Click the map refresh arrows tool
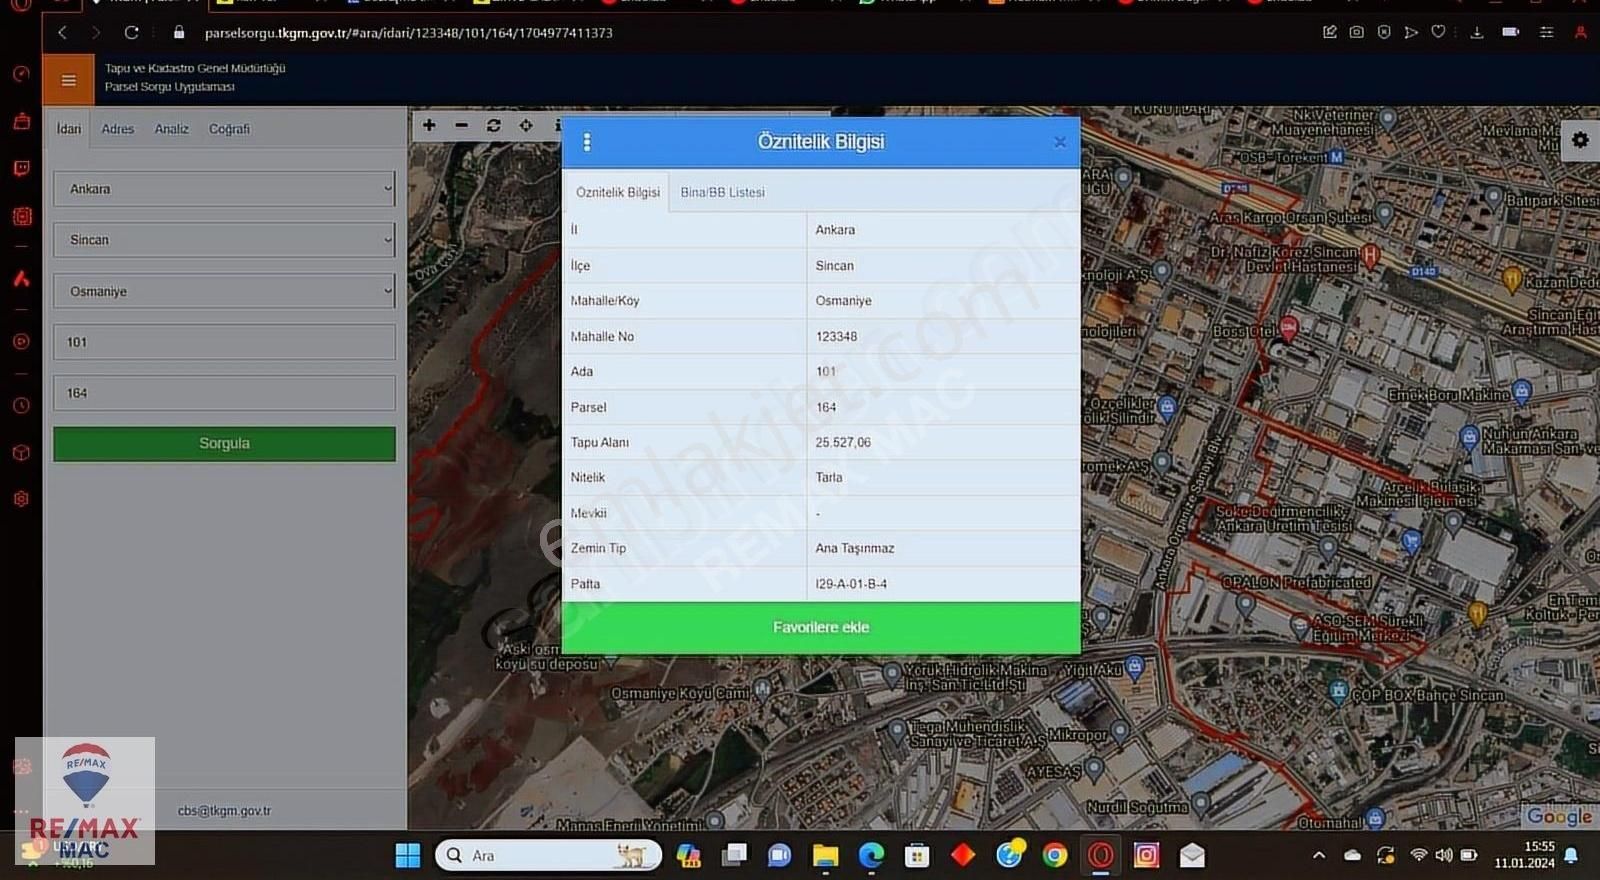The width and height of the screenshot is (1600, 880). pyautogui.click(x=493, y=125)
